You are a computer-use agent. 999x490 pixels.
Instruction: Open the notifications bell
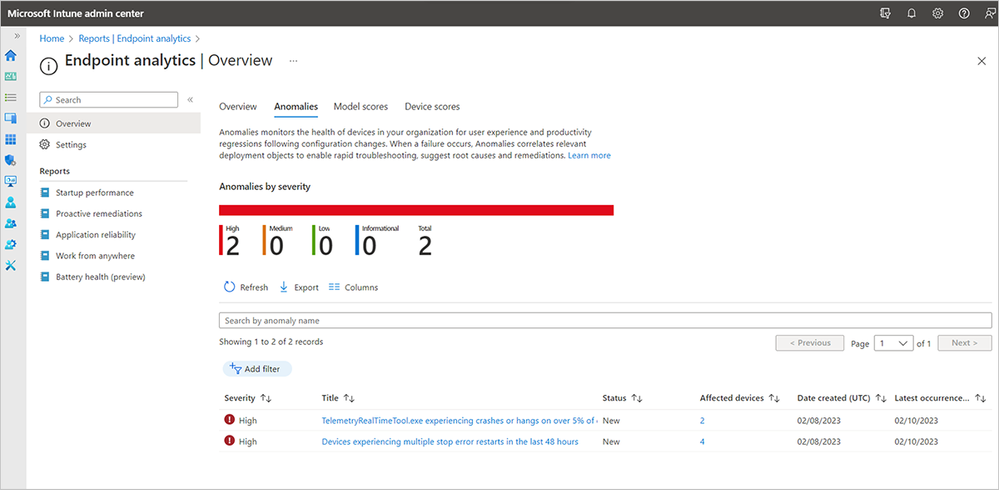(x=912, y=13)
